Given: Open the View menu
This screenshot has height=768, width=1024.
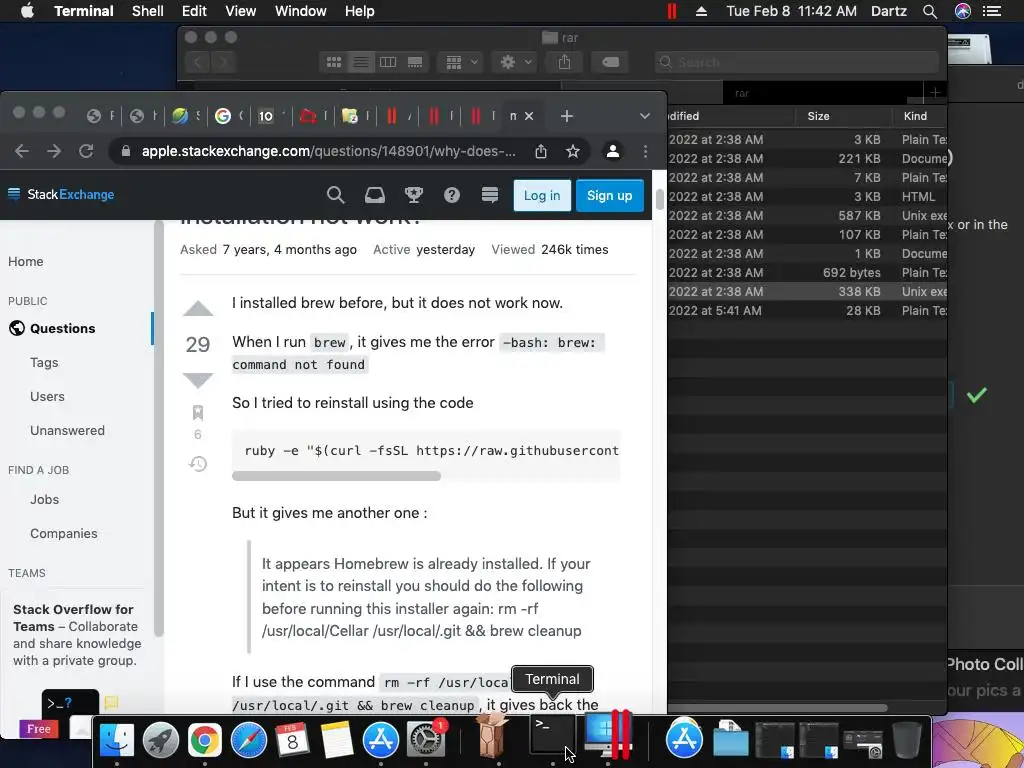Looking at the screenshot, I should click(x=240, y=11).
